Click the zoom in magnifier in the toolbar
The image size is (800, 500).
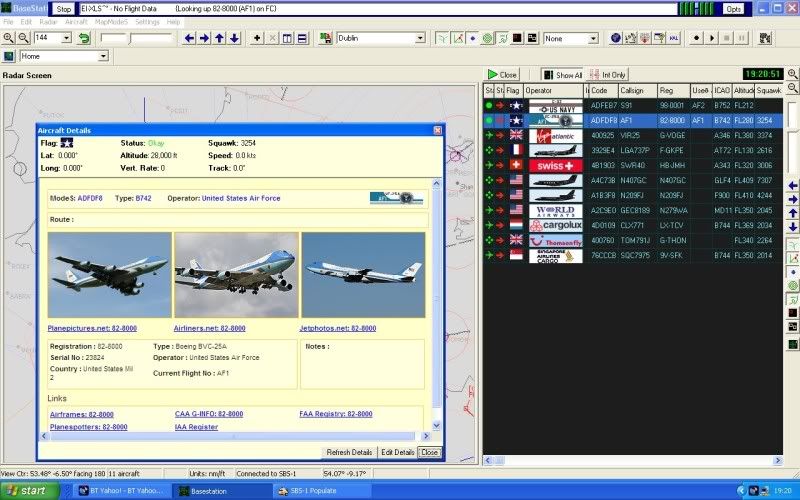tap(8, 38)
